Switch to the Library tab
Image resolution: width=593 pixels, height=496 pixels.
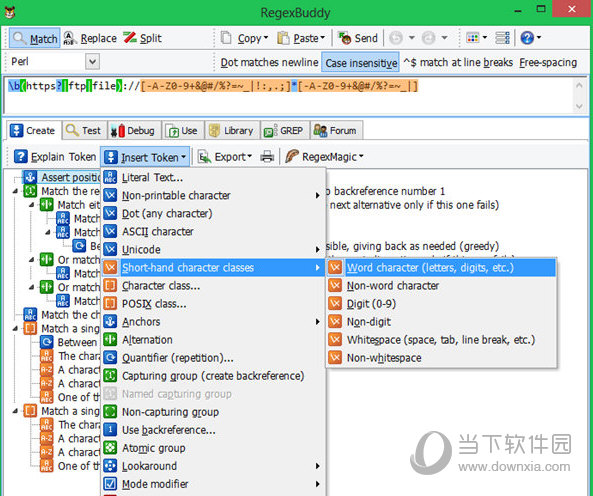point(232,131)
